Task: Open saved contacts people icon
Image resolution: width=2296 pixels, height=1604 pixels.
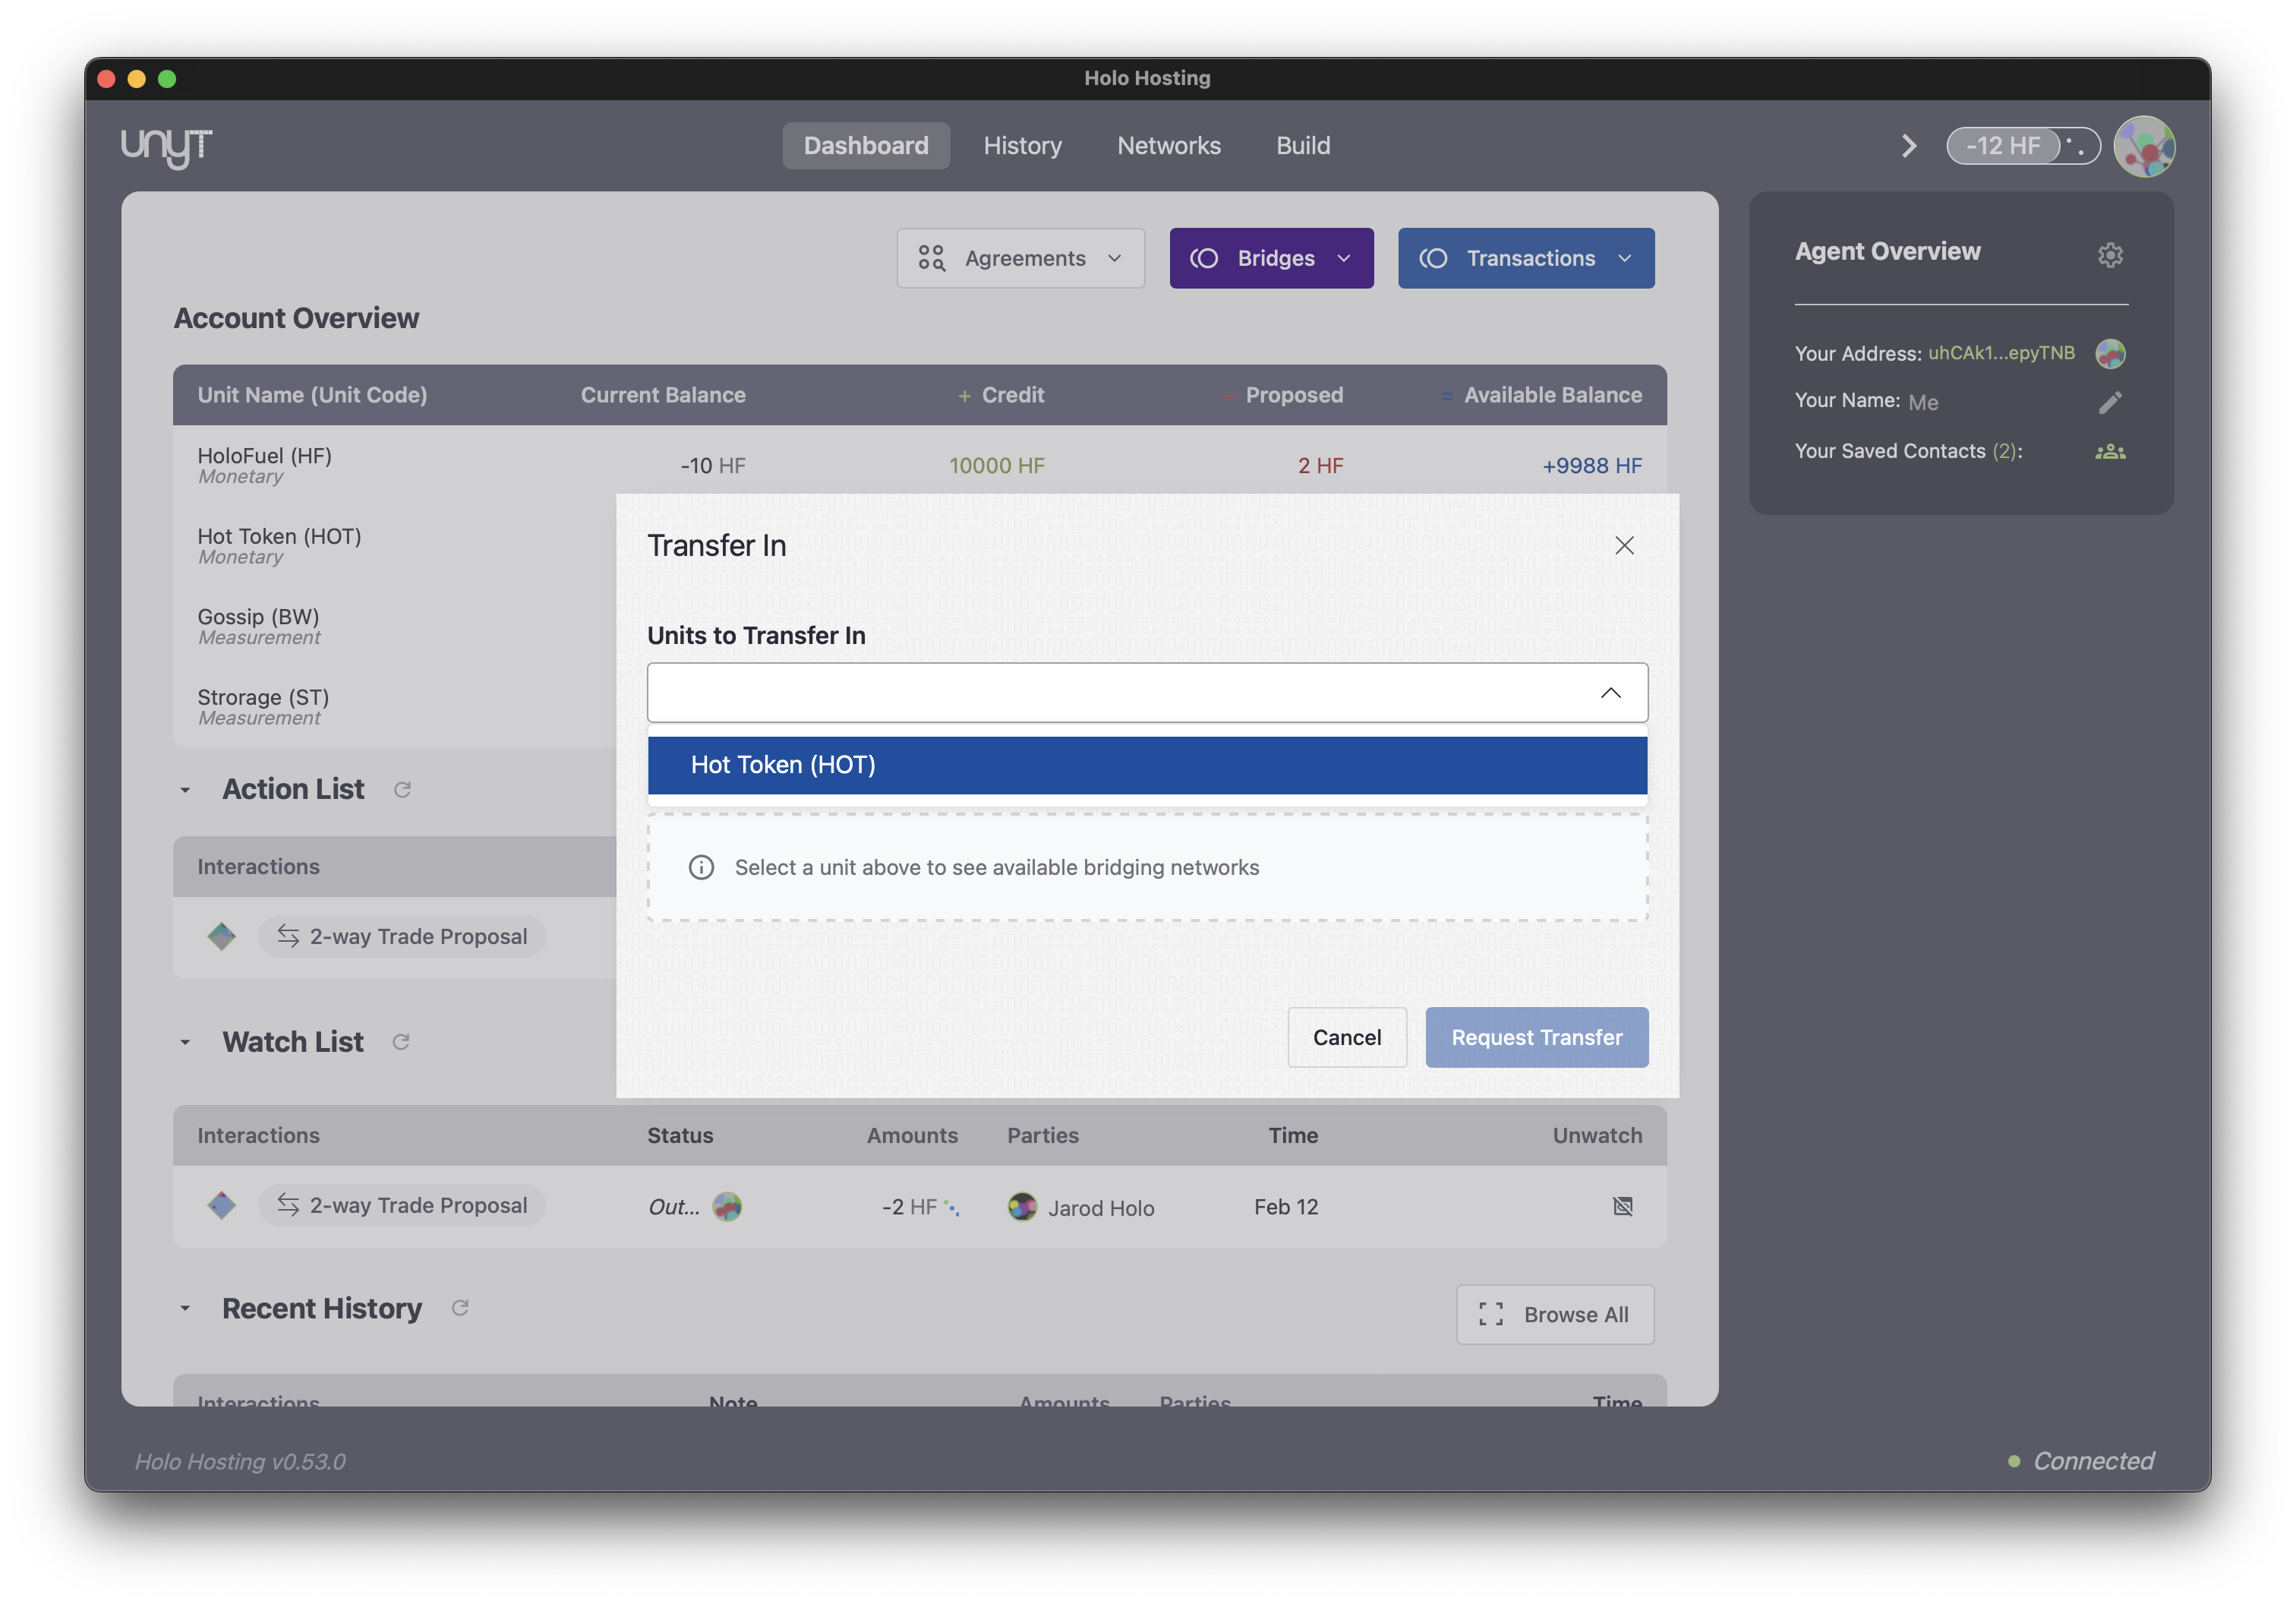Action: 2109,452
